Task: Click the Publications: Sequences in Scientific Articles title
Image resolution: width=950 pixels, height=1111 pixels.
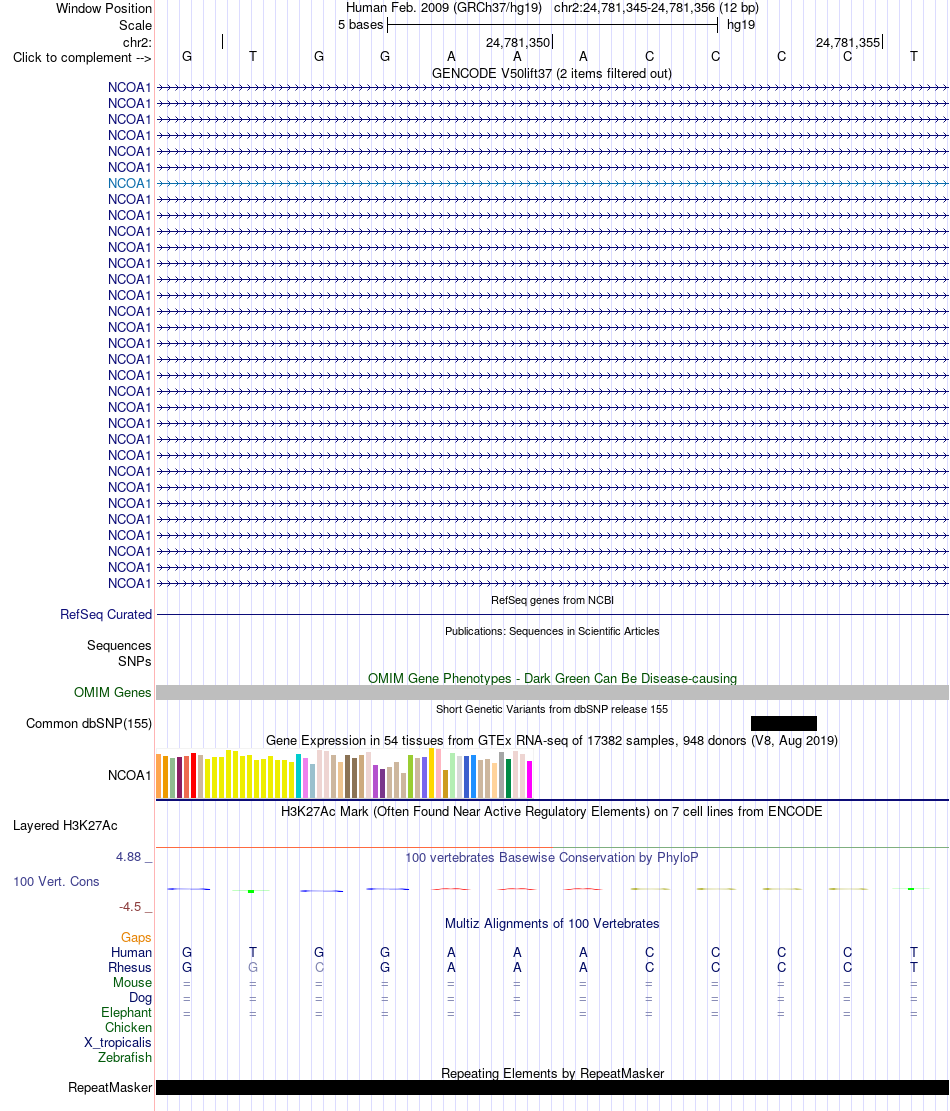Action: (552, 631)
